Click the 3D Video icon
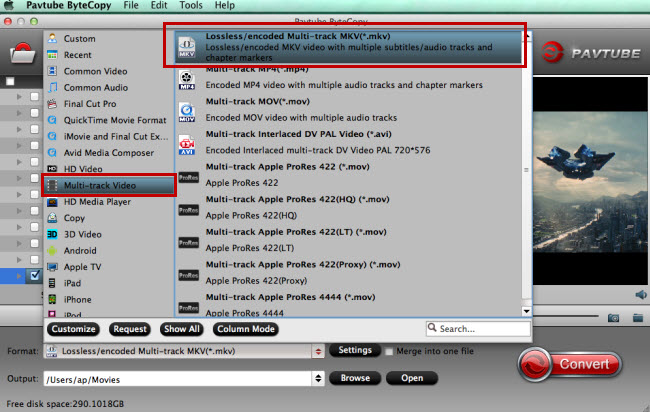 52,234
